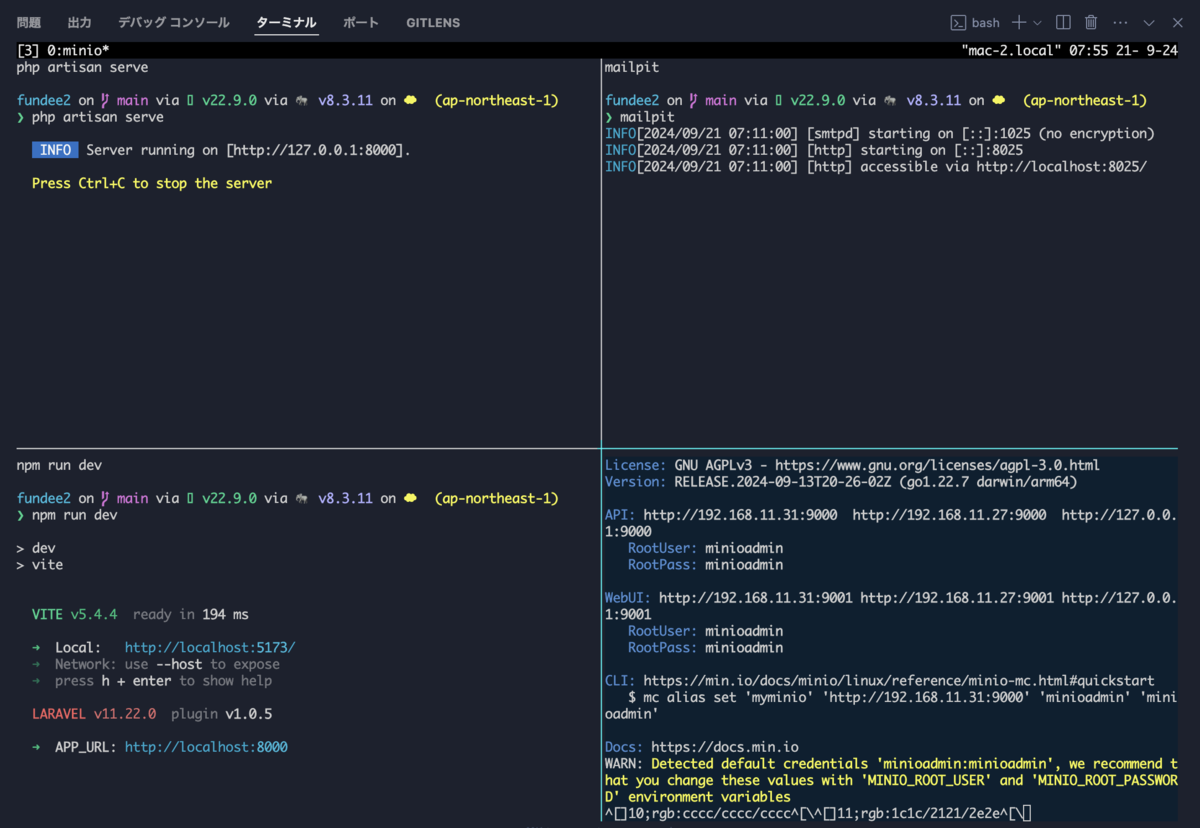Click 'press h + enter to show help' line
The width and height of the screenshot is (1200, 828).
(x=152, y=681)
